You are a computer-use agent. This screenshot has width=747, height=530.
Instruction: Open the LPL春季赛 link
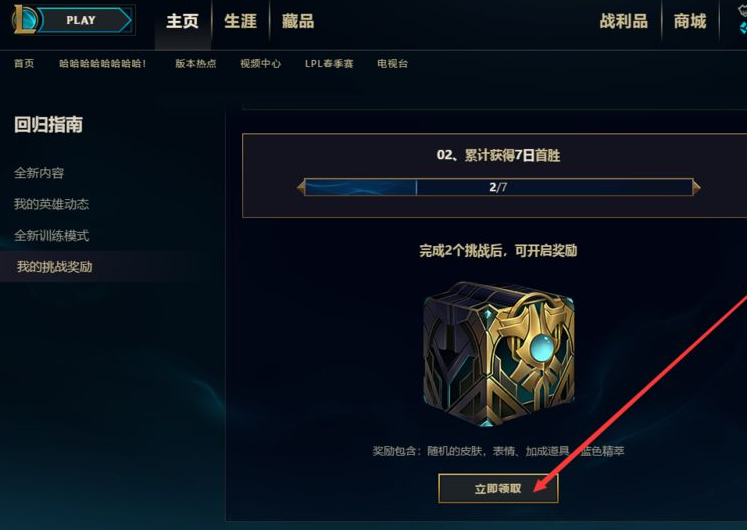tap(329, 63)
